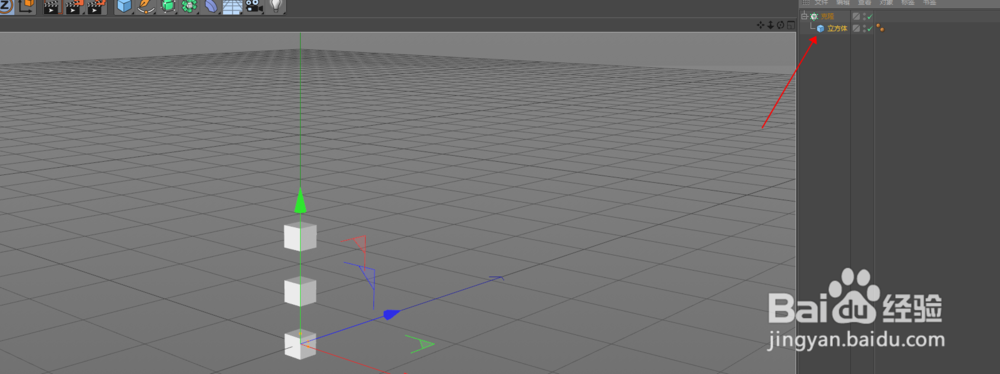Click the Light bulb icon
This screenshot has height=374, width=1000.
pyautogui.click(x=276, y=6)
